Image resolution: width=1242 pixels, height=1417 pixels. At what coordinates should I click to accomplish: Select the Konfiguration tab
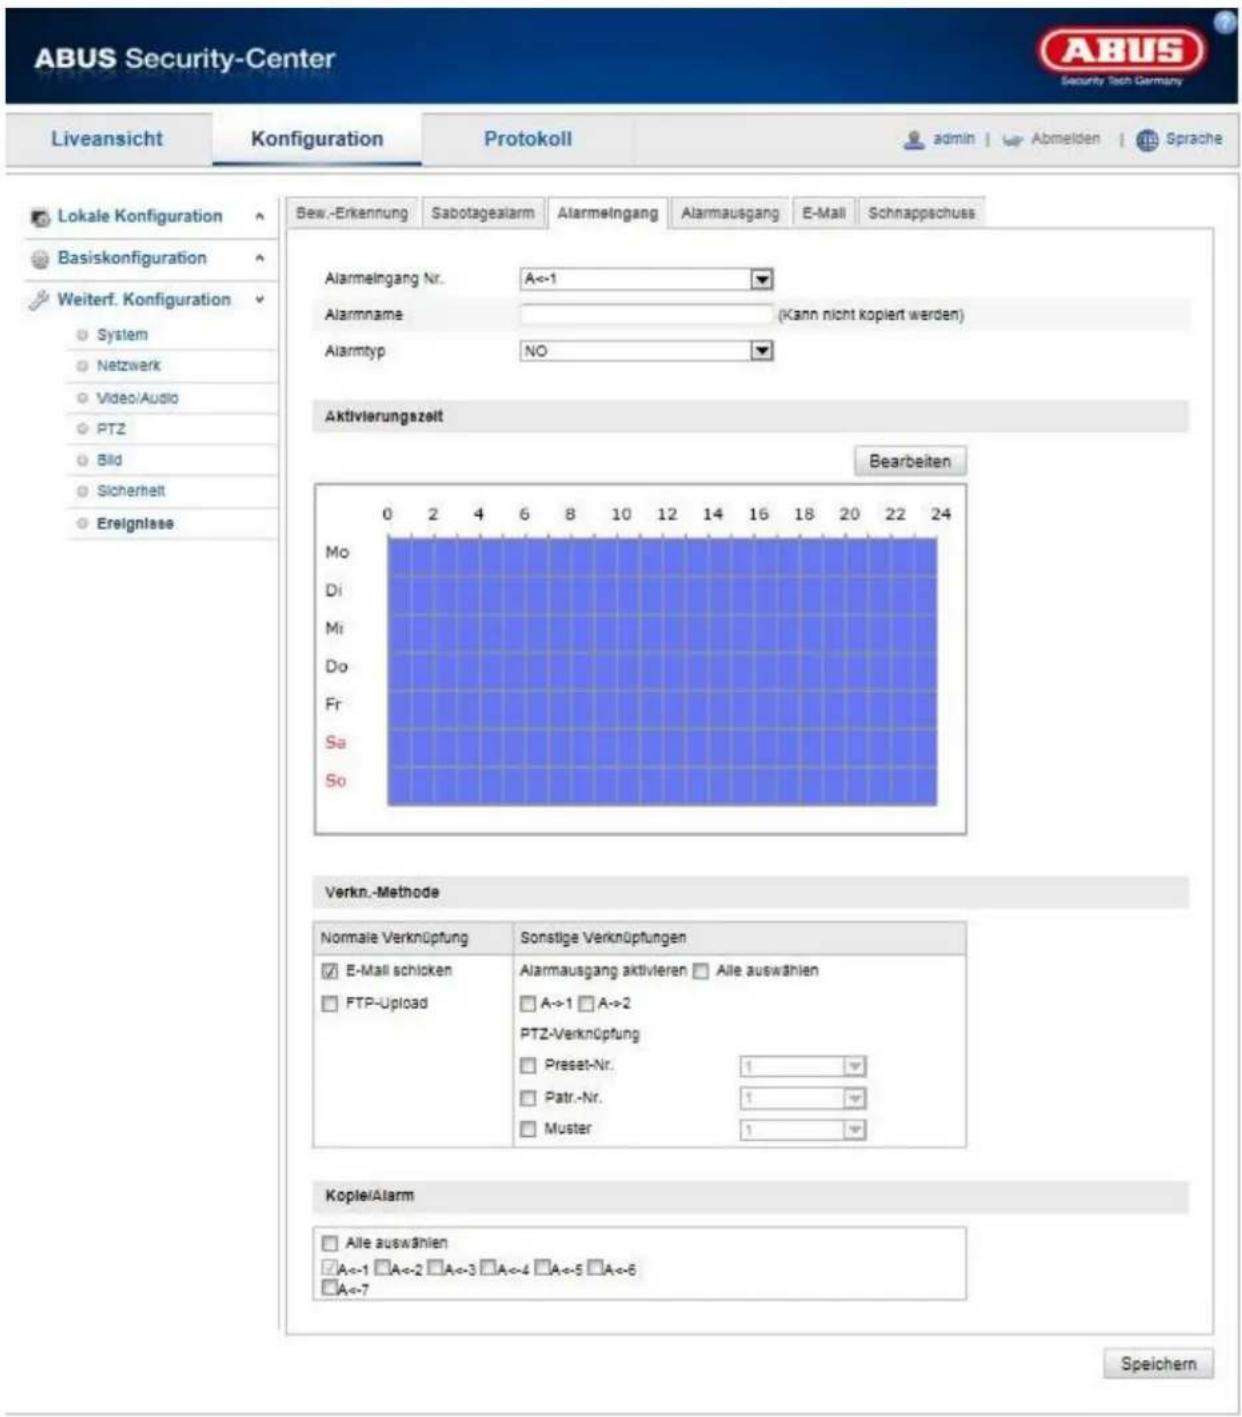pyautogui.click(x=317, y=139)
